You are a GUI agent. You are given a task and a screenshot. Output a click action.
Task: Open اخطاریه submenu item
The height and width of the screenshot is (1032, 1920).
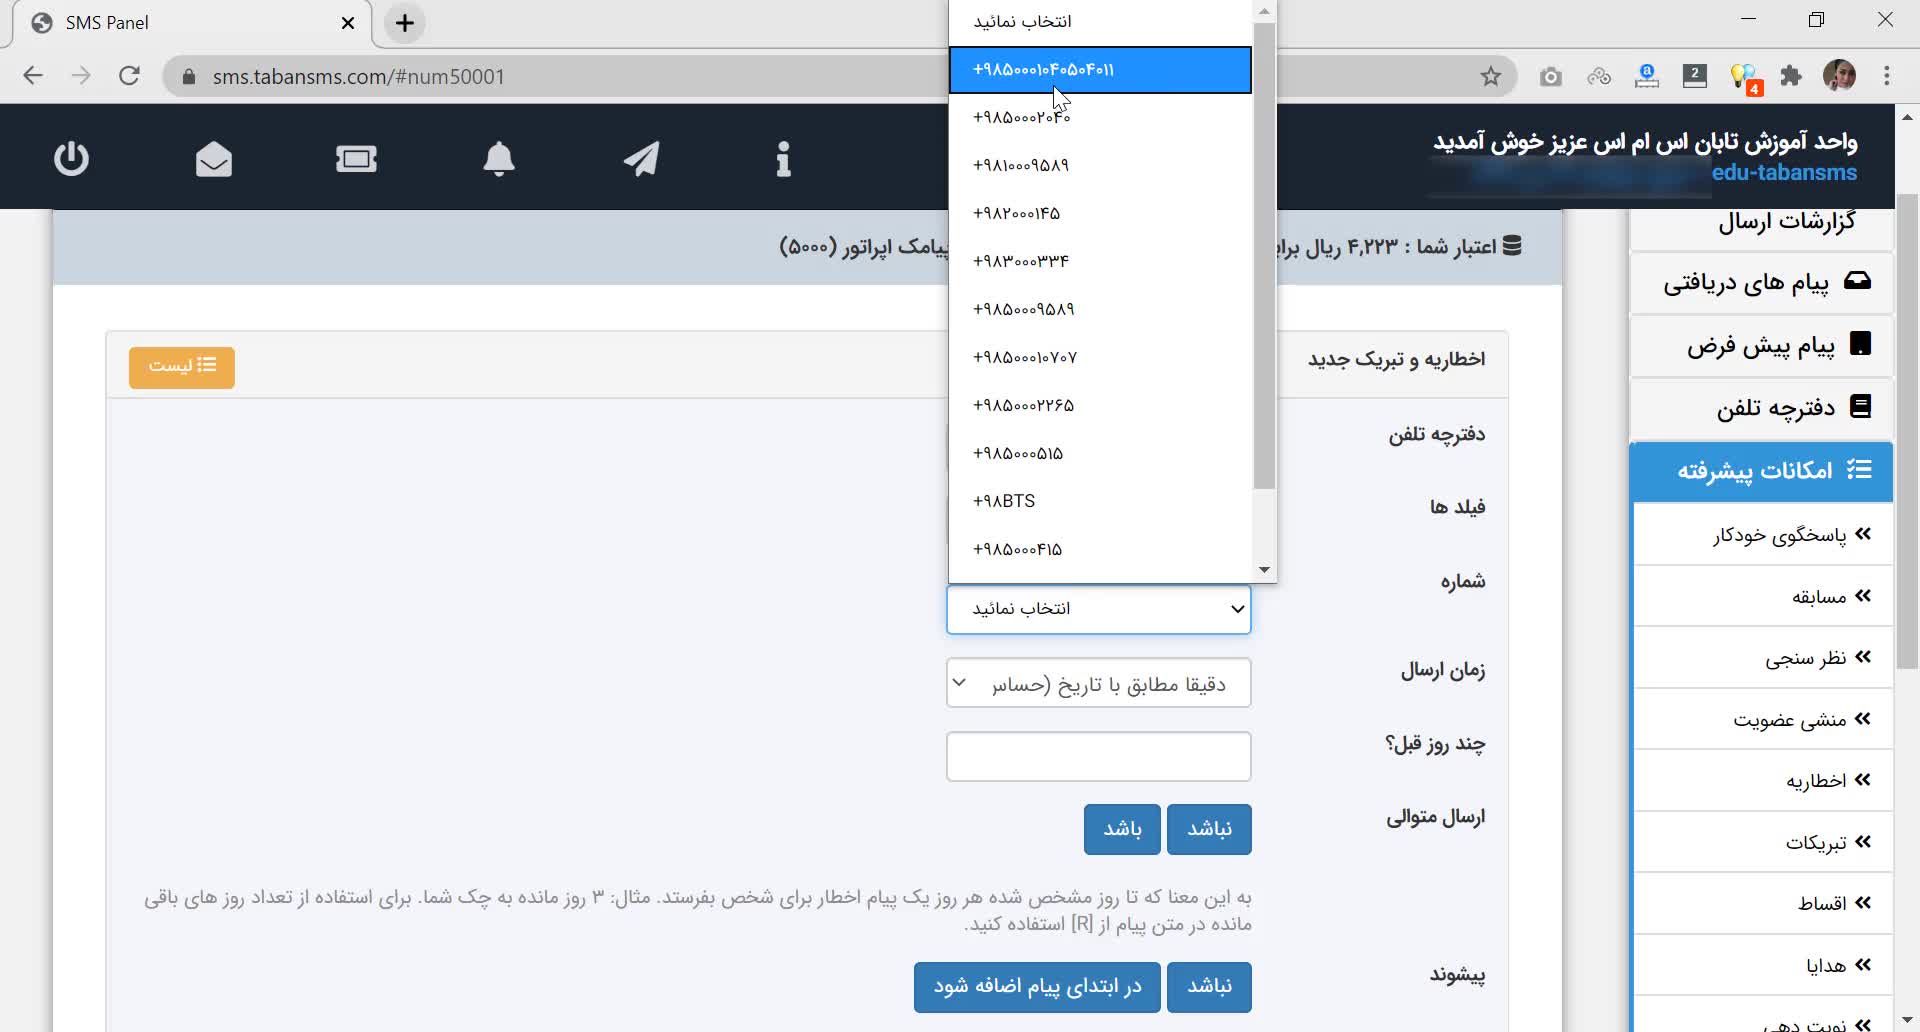1764,781
